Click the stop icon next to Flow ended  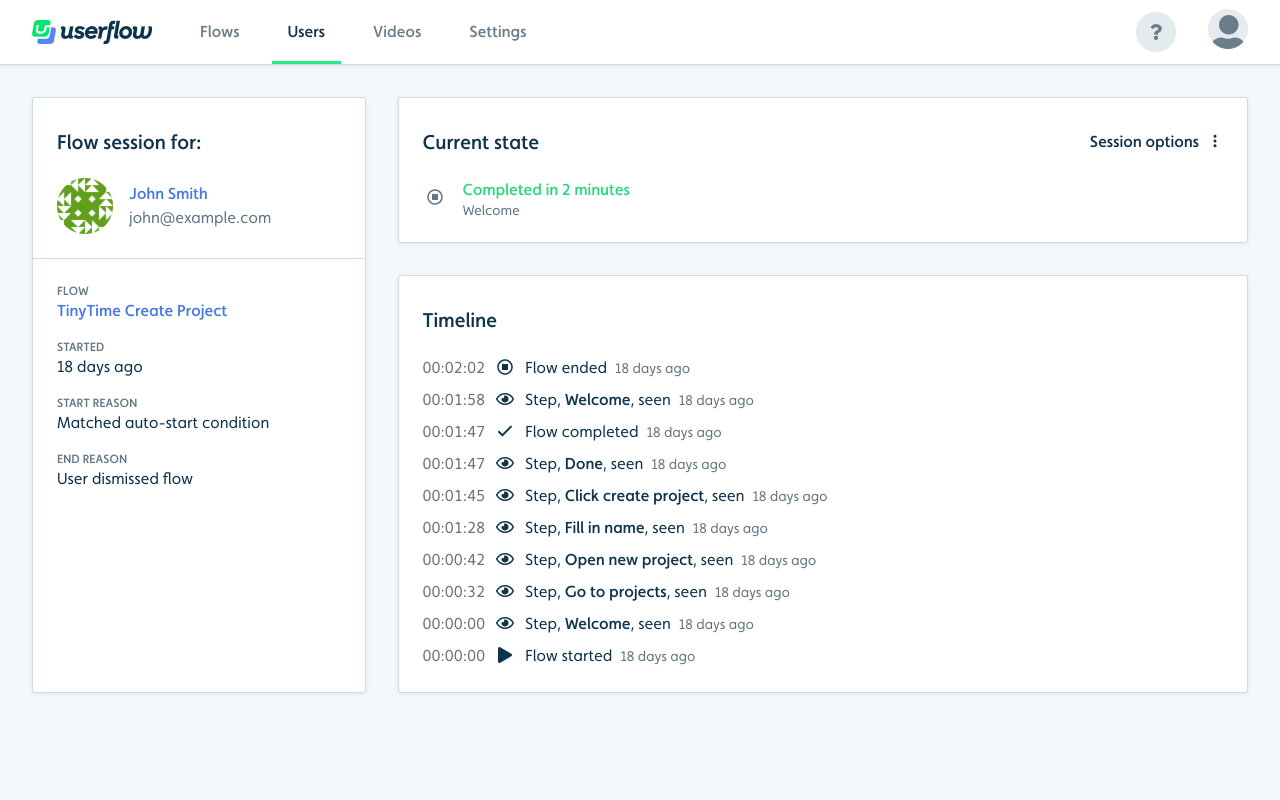click(505, 367)
